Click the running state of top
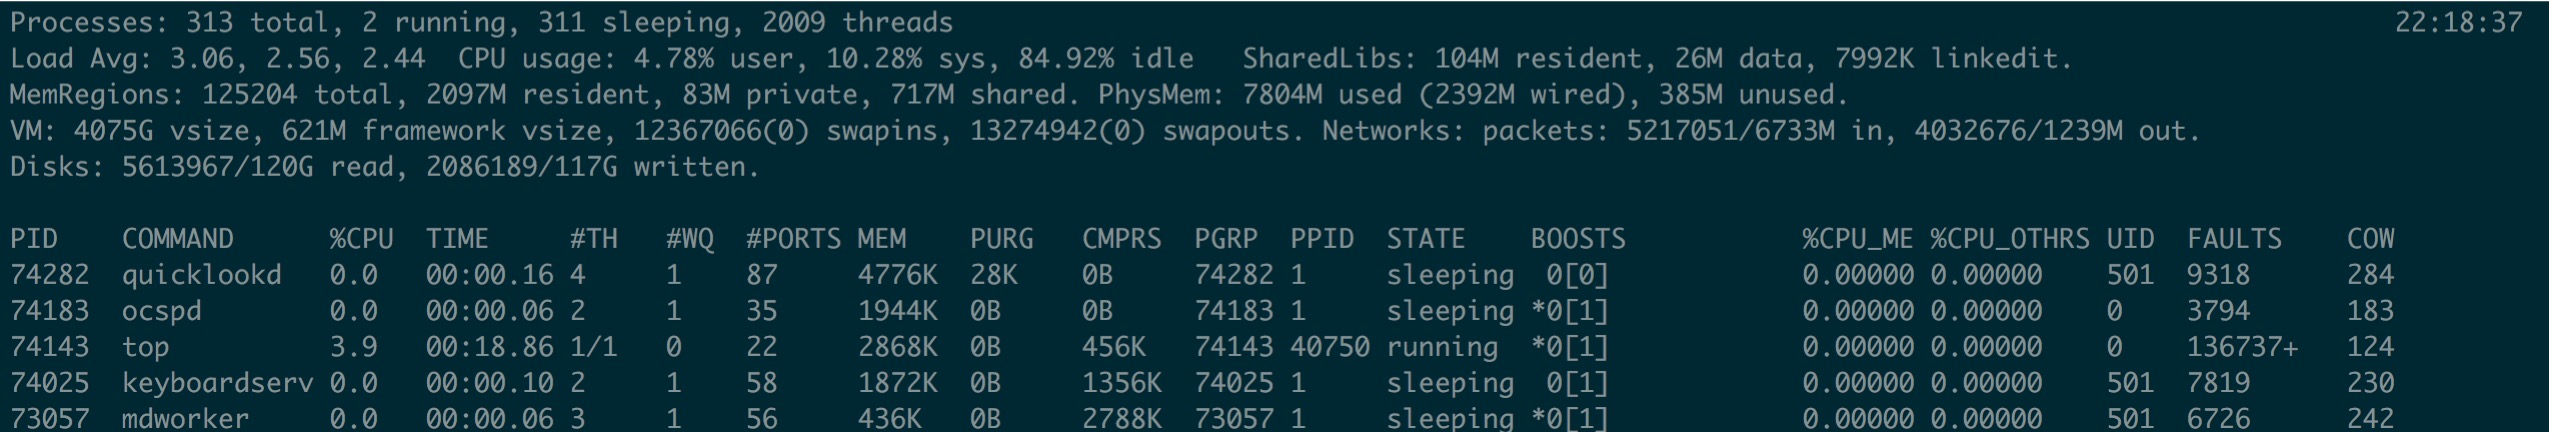This screenshot has width=2549, height=432. coord(1441,347)
